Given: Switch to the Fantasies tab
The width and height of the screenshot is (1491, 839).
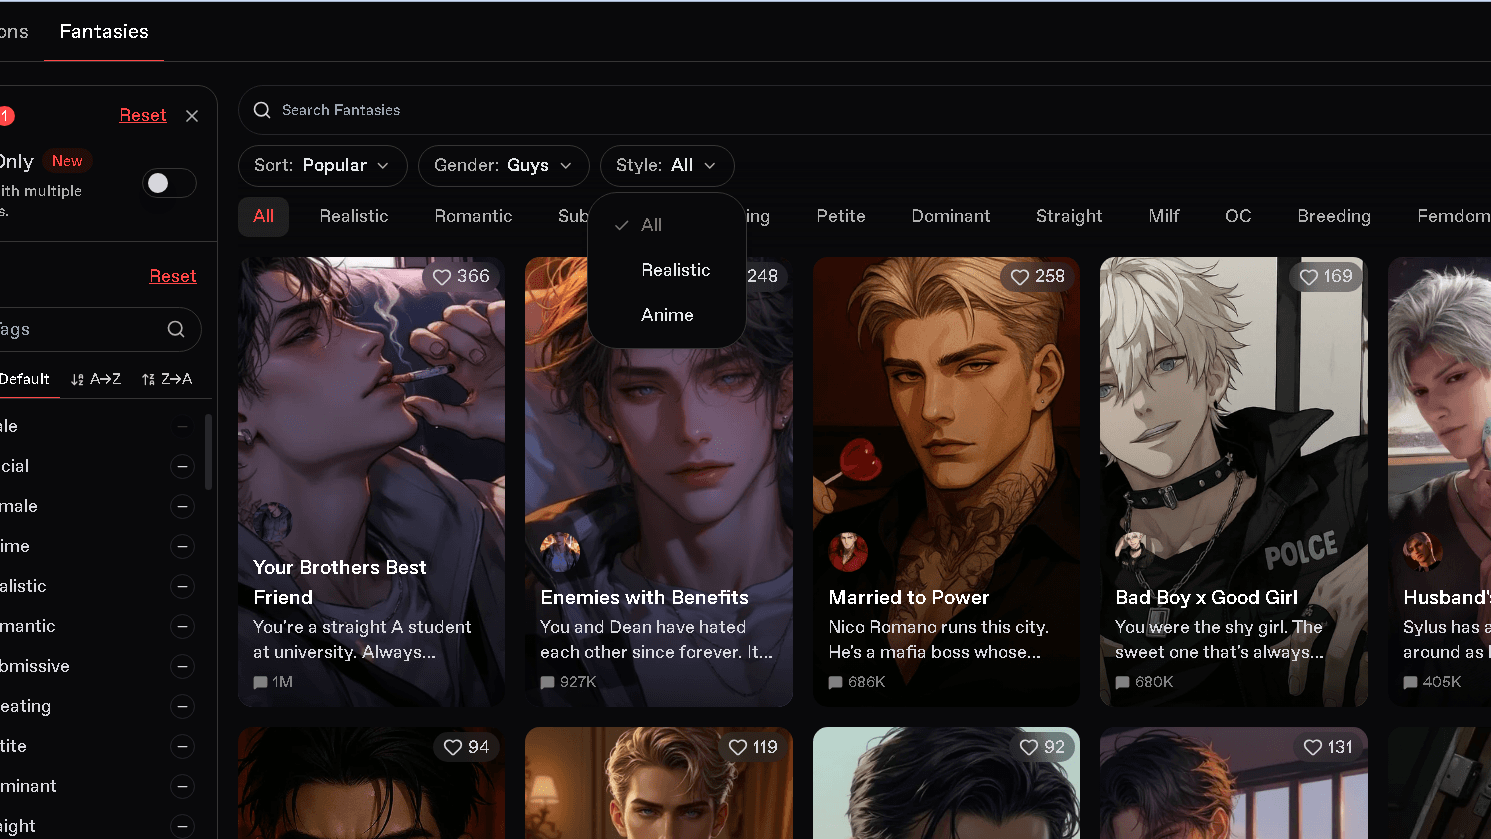Looking at the screenshot, I should tap(104, 31).
